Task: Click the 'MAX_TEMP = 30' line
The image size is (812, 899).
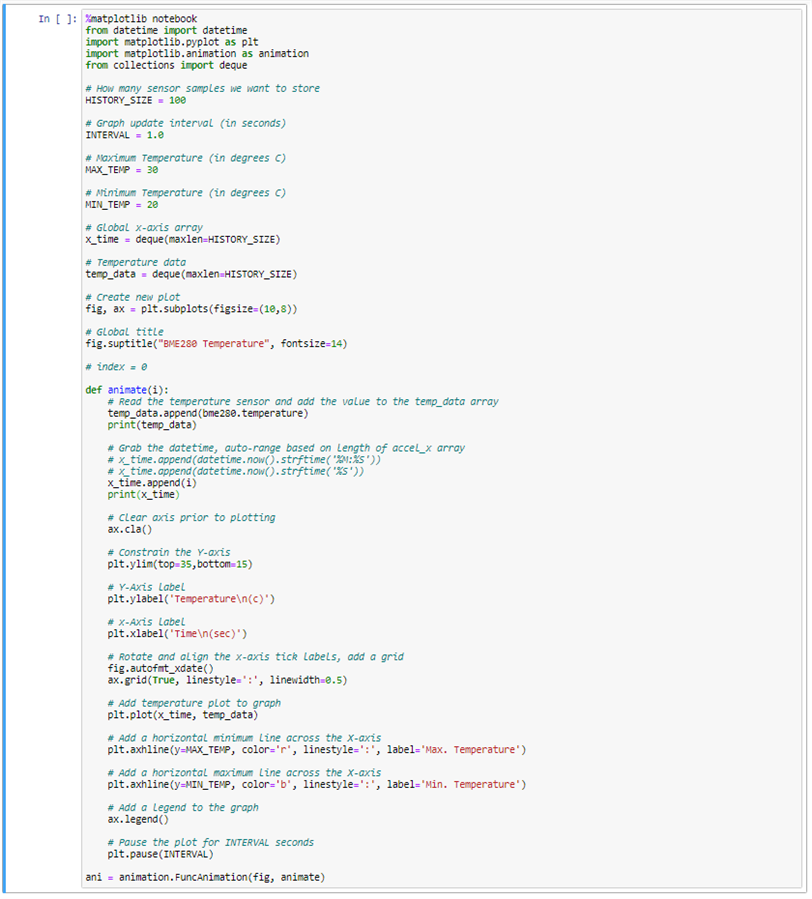Action: (122, 170)
